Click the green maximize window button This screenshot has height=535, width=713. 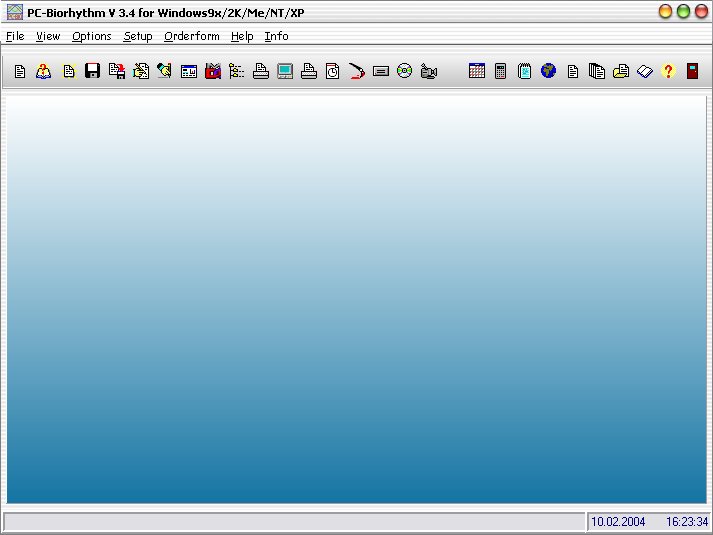coord(683,11)
